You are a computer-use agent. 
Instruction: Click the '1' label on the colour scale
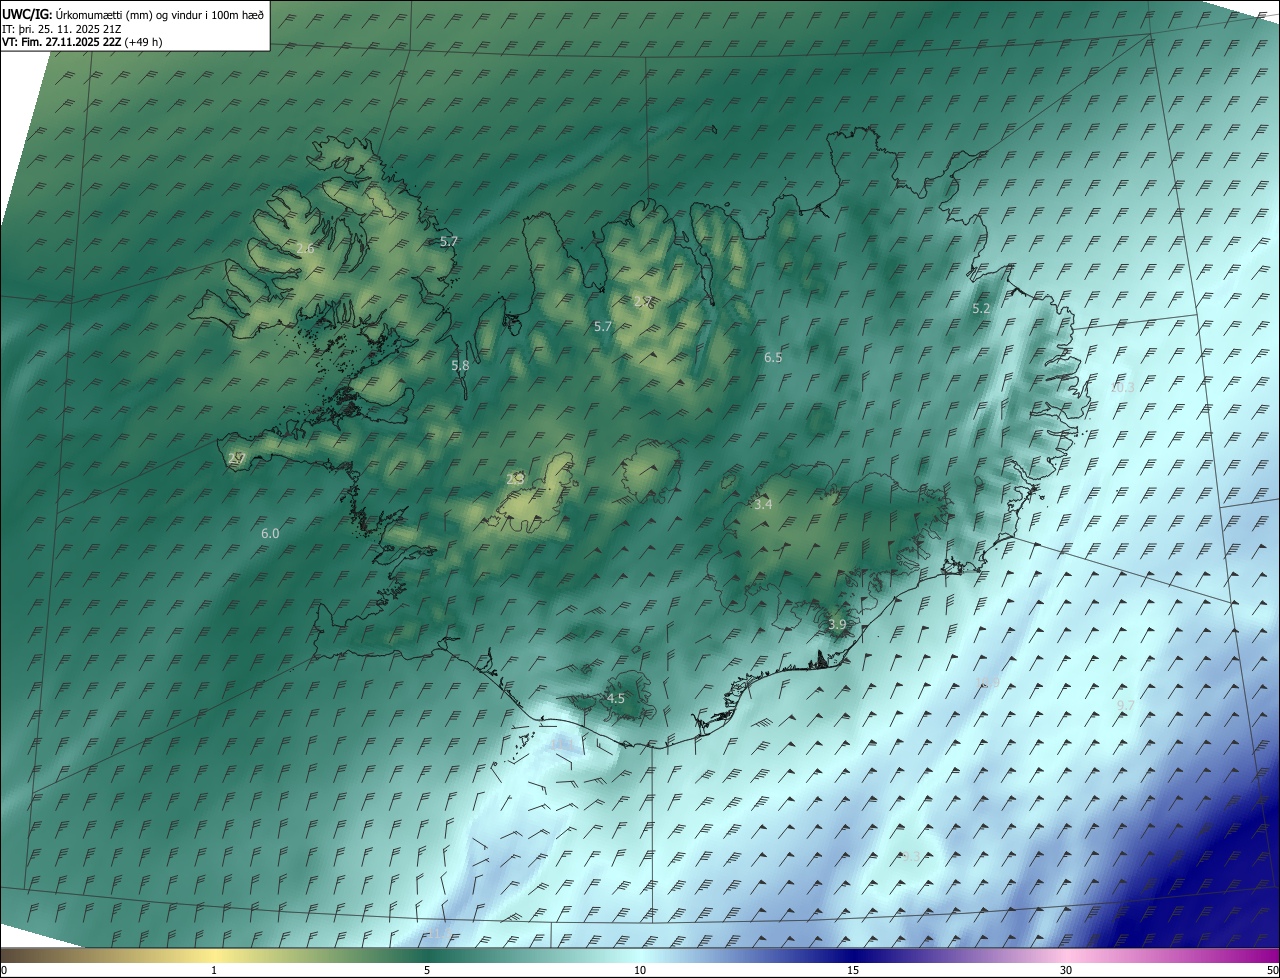tap(214, 970)
